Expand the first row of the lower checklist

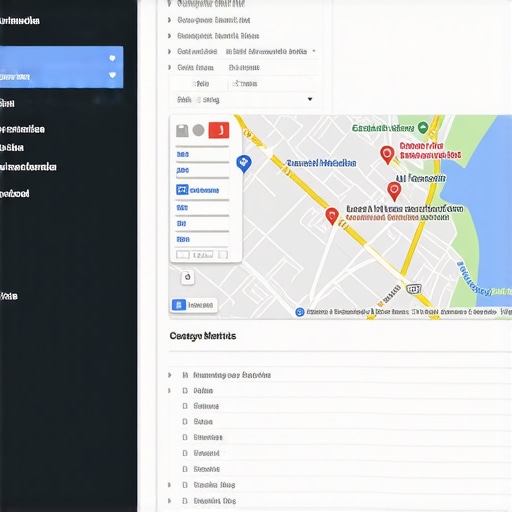click(170, 375)
